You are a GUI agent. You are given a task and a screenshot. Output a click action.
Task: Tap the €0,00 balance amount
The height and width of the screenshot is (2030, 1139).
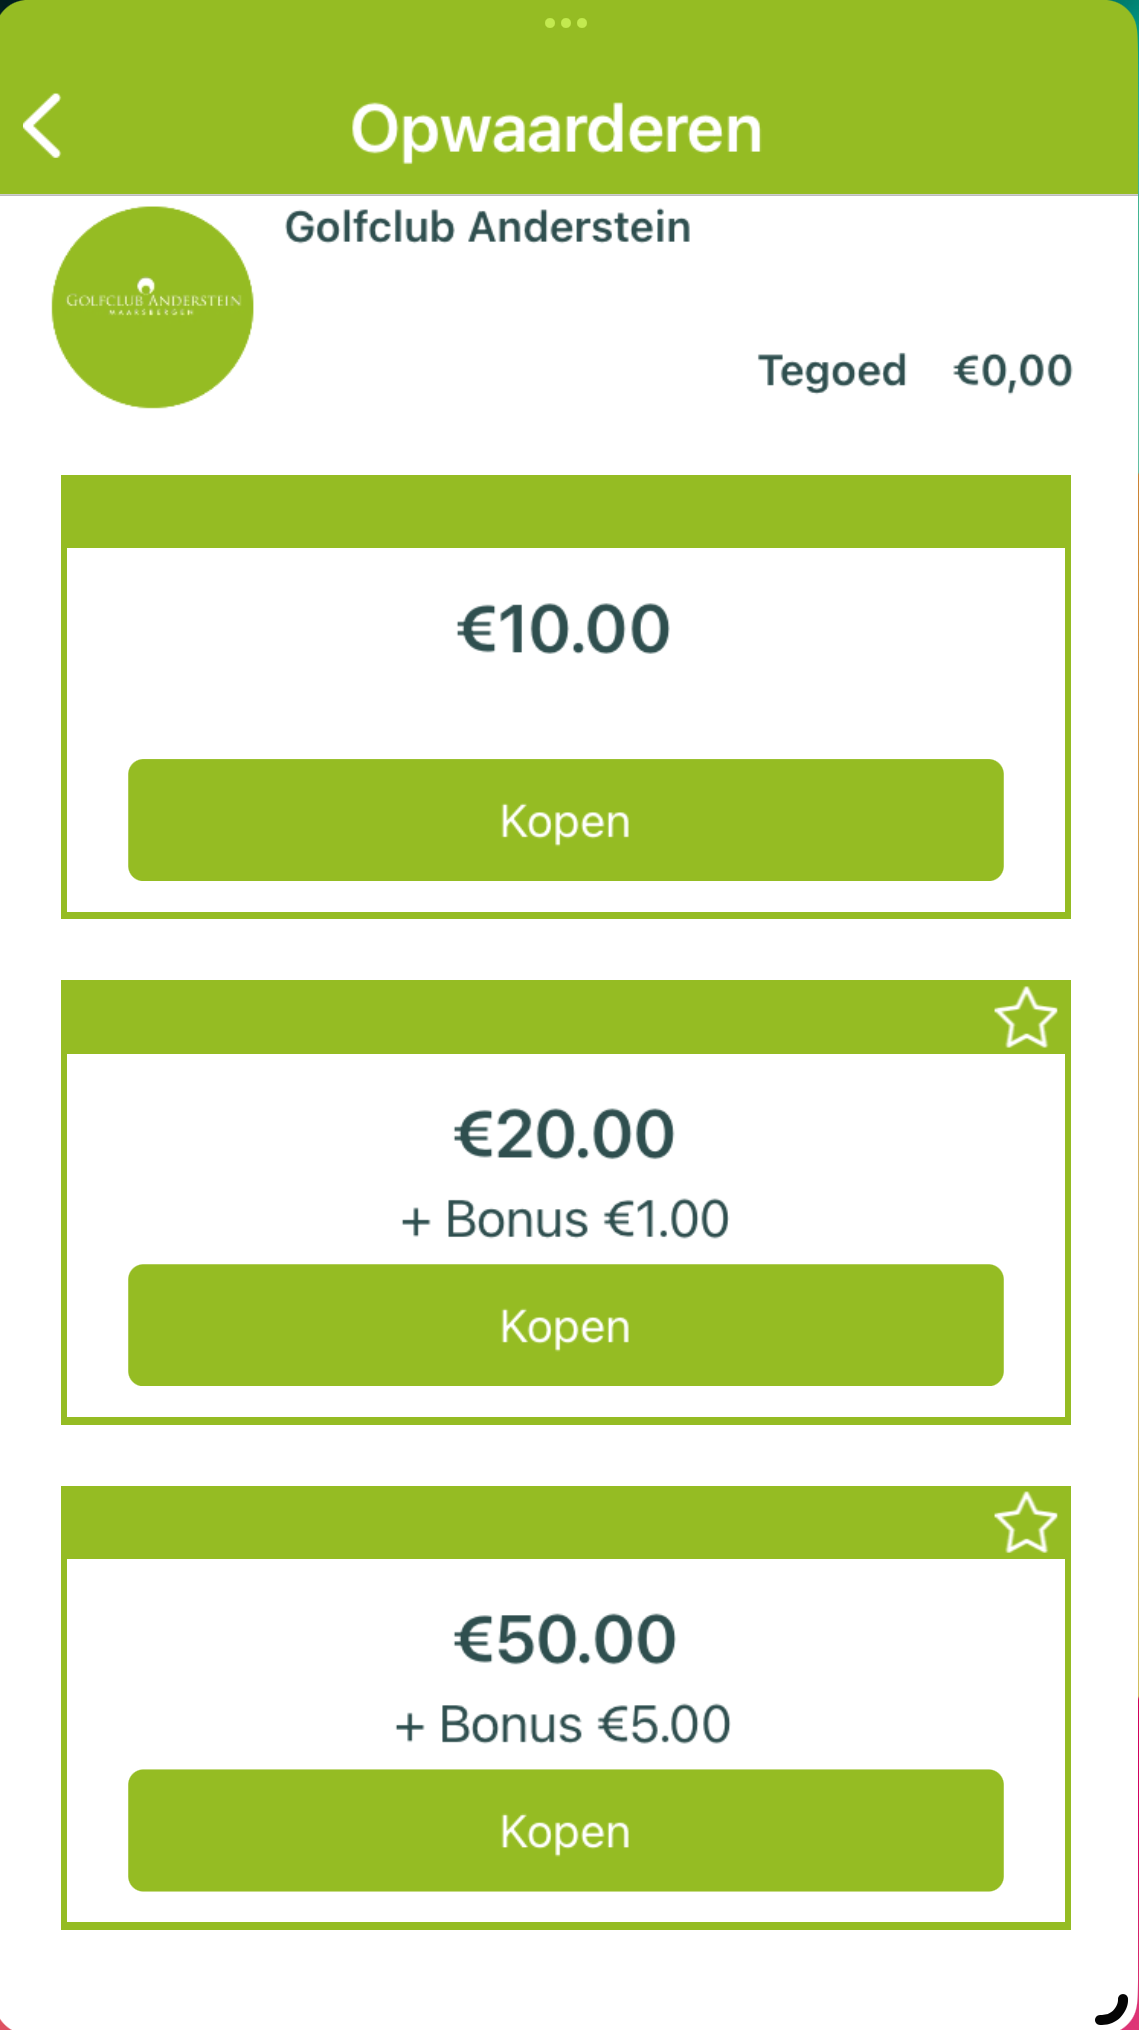(1012, 371)
